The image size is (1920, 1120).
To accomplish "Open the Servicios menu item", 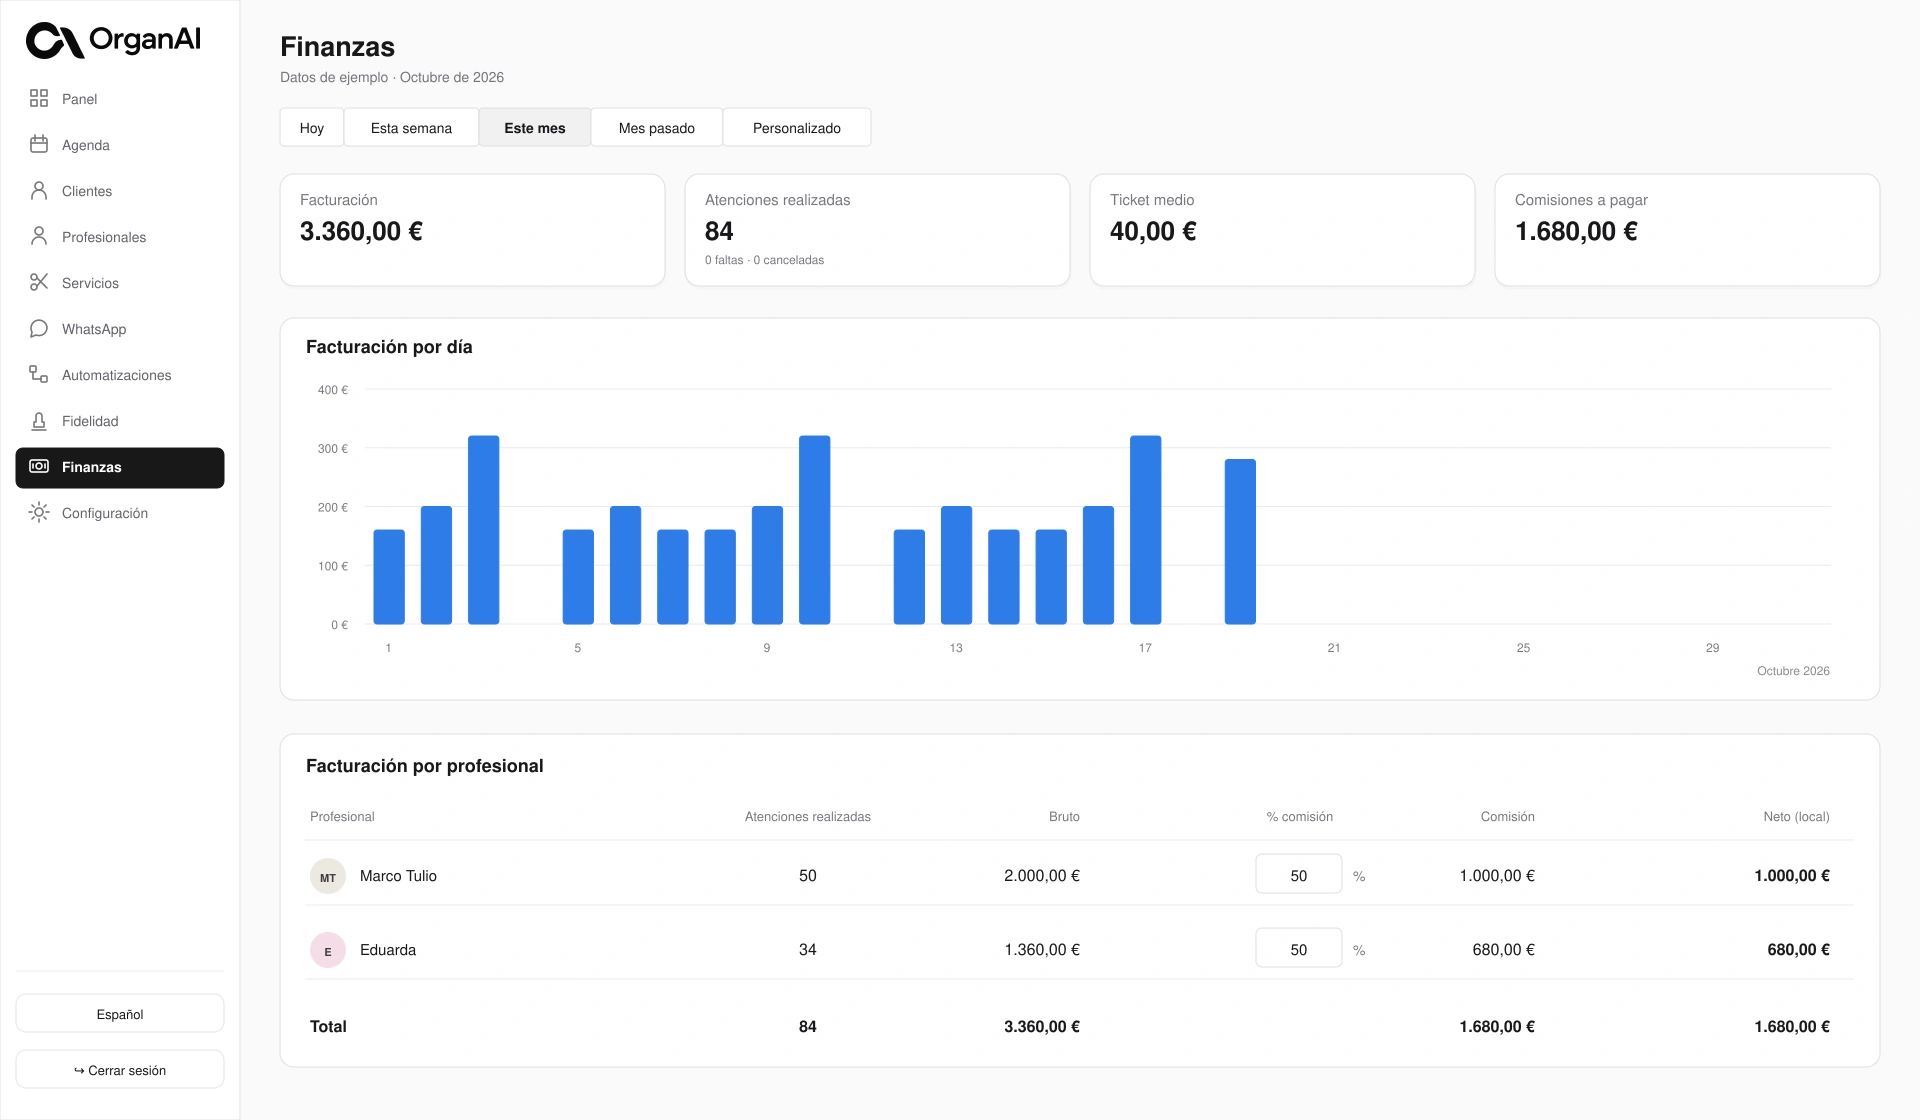I will coord(120,283).
